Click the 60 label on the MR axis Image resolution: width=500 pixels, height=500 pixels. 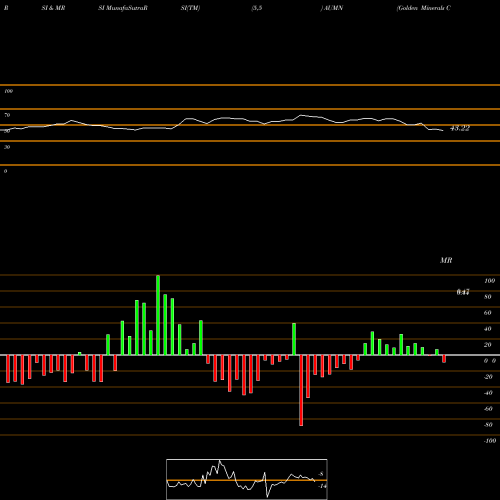[x=488, y=313]
